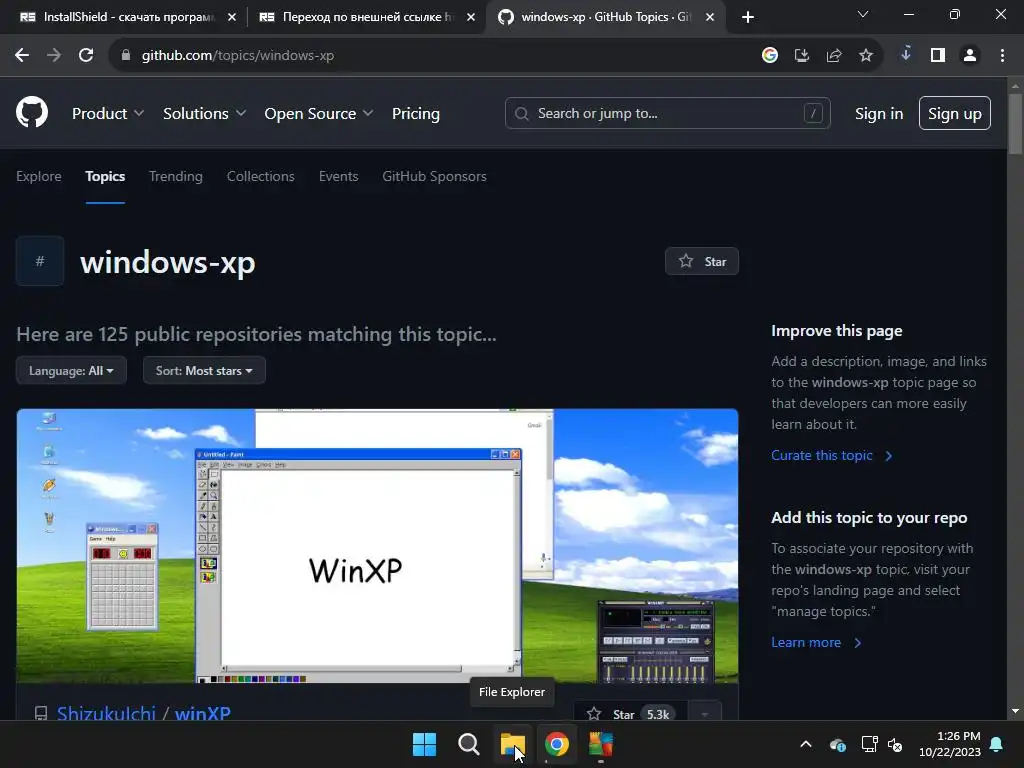Click the page vertical scrollbar thumb

click(1015, 123)
